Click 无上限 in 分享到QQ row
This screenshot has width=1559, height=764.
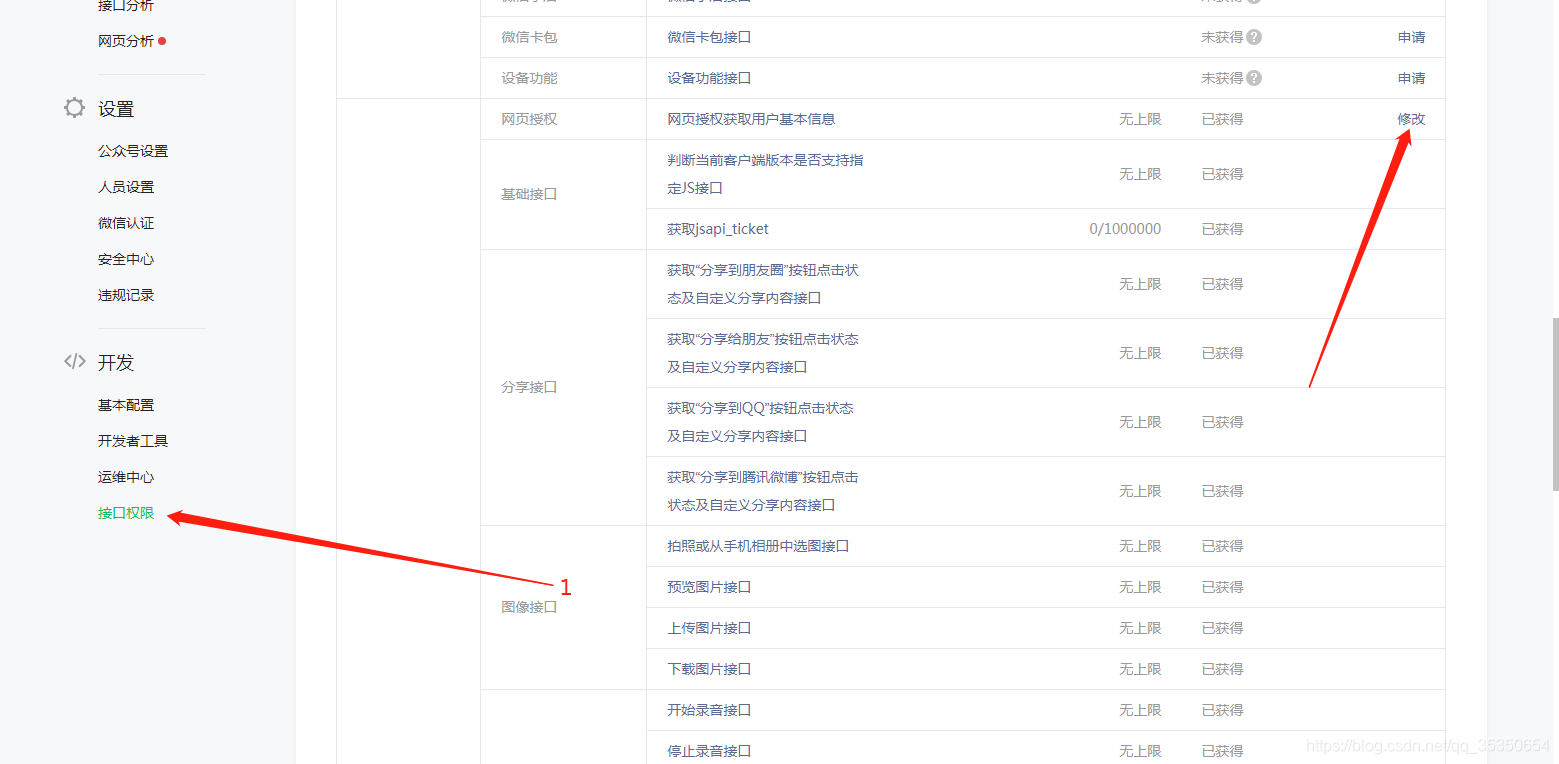(1140, 422)
